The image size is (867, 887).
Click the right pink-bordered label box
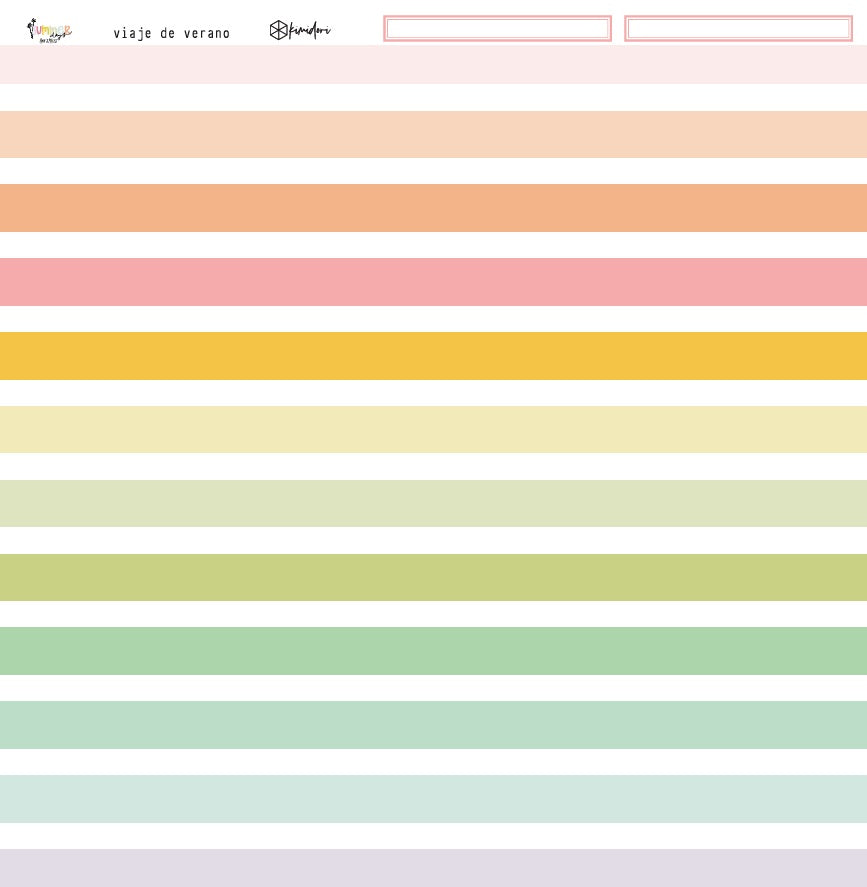738,28
